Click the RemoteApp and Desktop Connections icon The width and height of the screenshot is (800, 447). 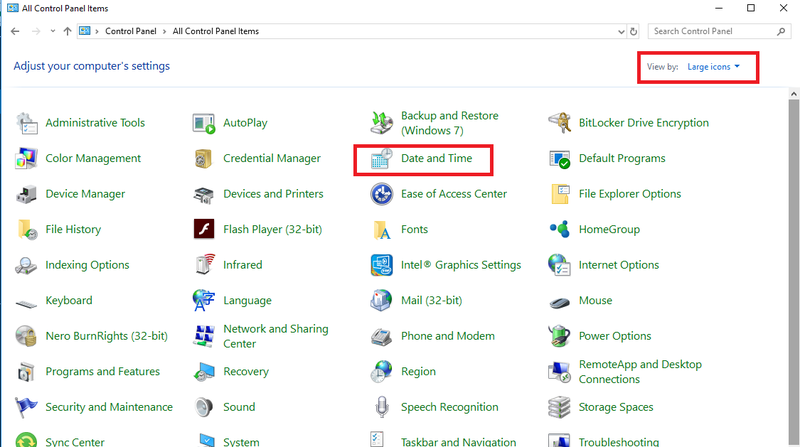click(x=559, y=372)
